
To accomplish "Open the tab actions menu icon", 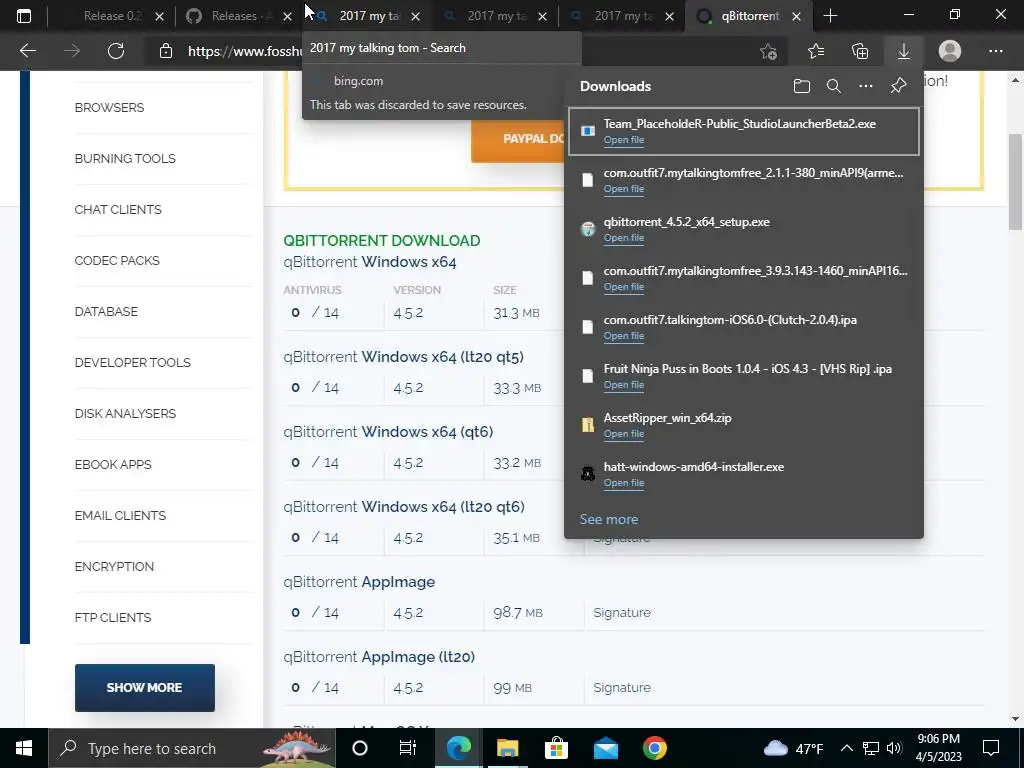I will pos(24,16).
